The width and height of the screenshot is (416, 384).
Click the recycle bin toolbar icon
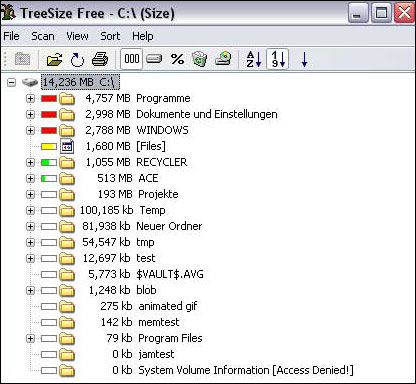(199, 59)
